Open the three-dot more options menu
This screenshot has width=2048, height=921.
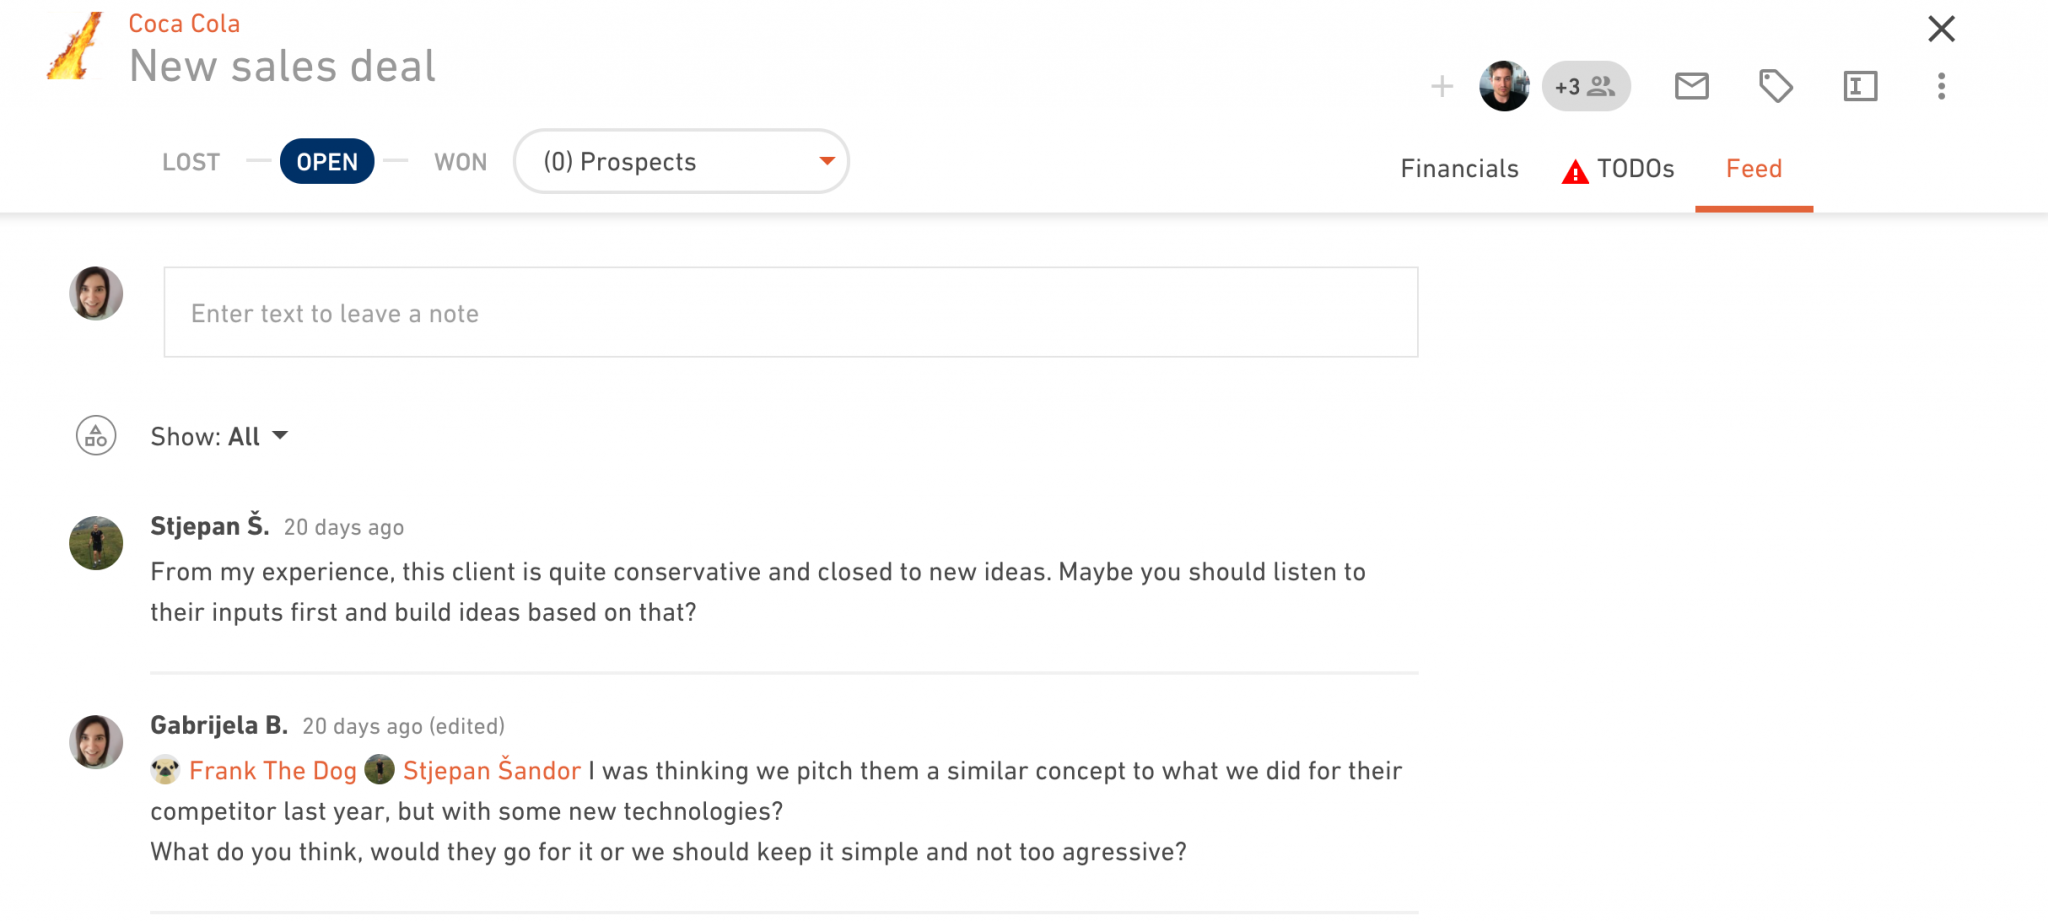point(1941,86)
